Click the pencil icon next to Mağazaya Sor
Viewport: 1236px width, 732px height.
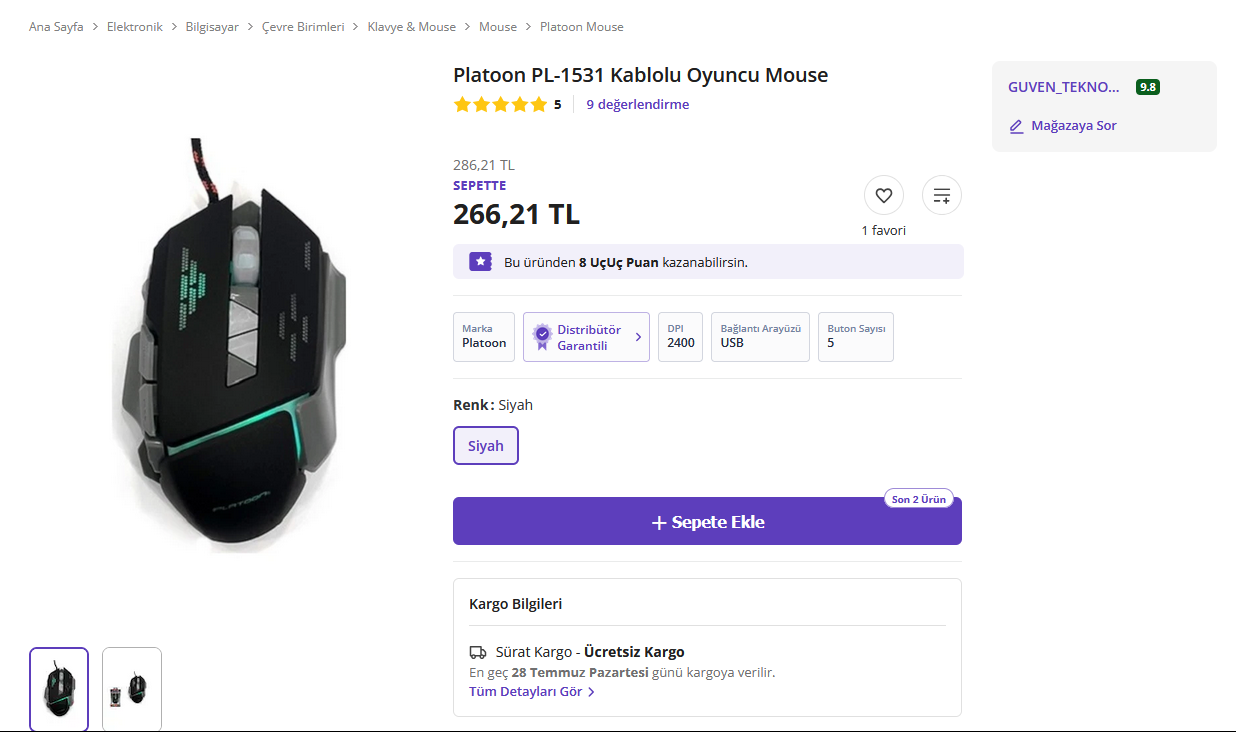1017,126
